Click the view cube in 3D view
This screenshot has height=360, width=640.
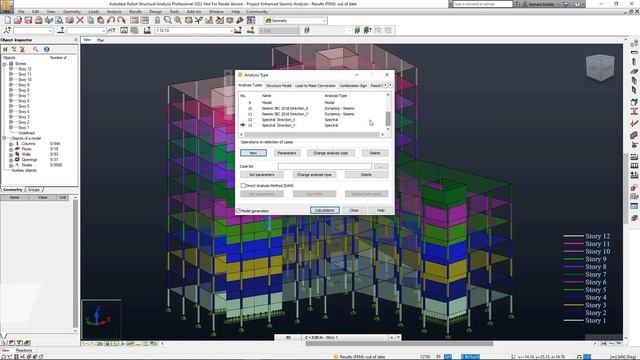(x=600, y=67)
